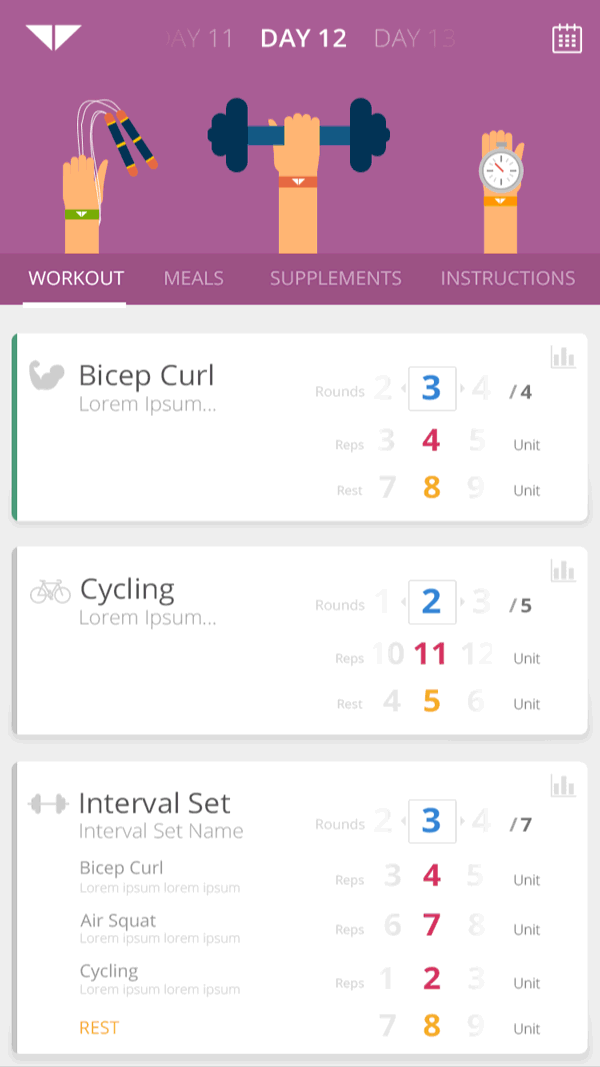Set Bicep Curl rounds to 4

[479, 389]
